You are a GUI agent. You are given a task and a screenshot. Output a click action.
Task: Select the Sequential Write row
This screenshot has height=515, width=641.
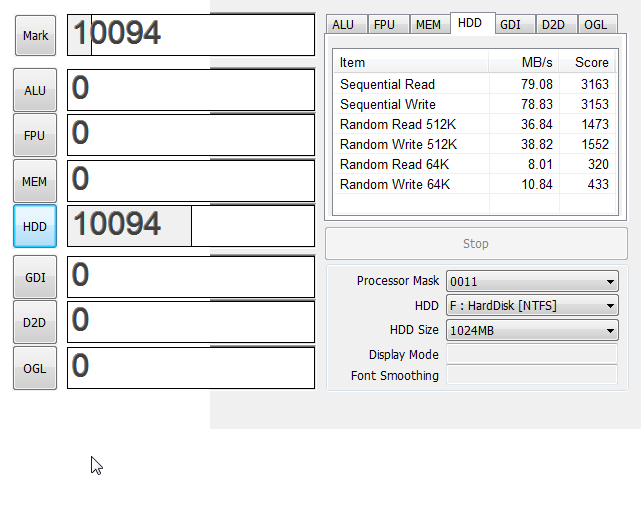[475, 104]
